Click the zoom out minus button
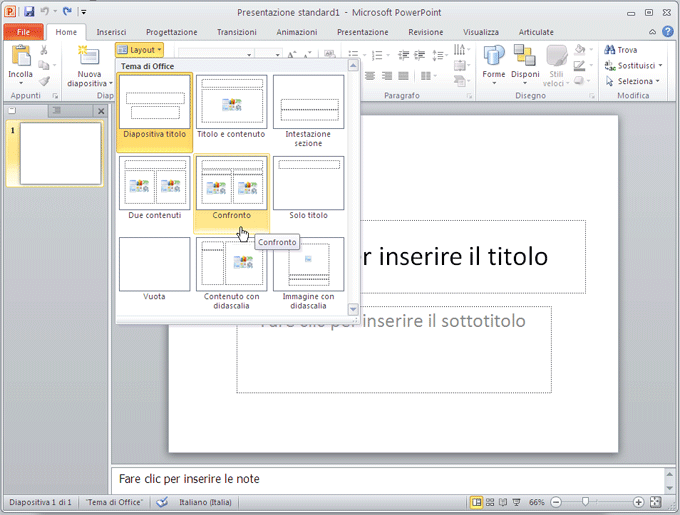This screenshot has height=515, width=680. pyautogui.click(x=556, y=502)
